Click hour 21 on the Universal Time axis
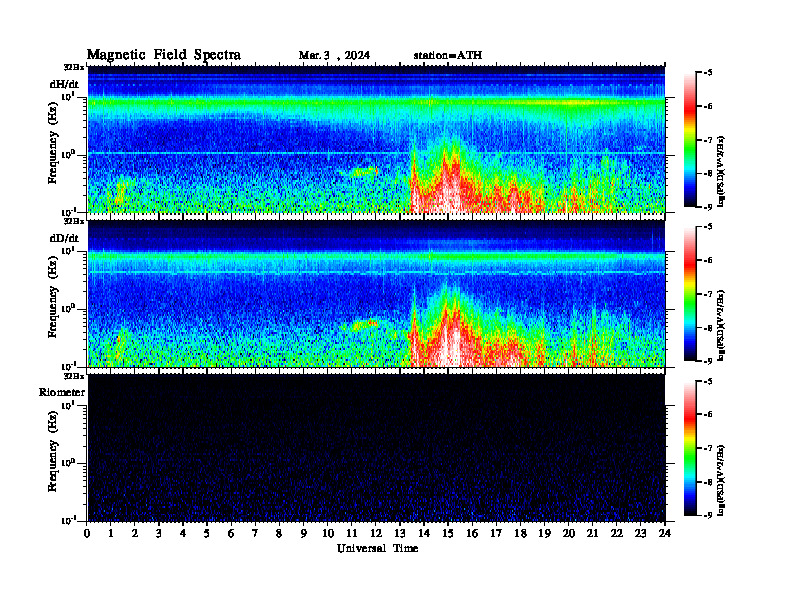Screen dimensions: 792x612 click(x=592, y=533)
